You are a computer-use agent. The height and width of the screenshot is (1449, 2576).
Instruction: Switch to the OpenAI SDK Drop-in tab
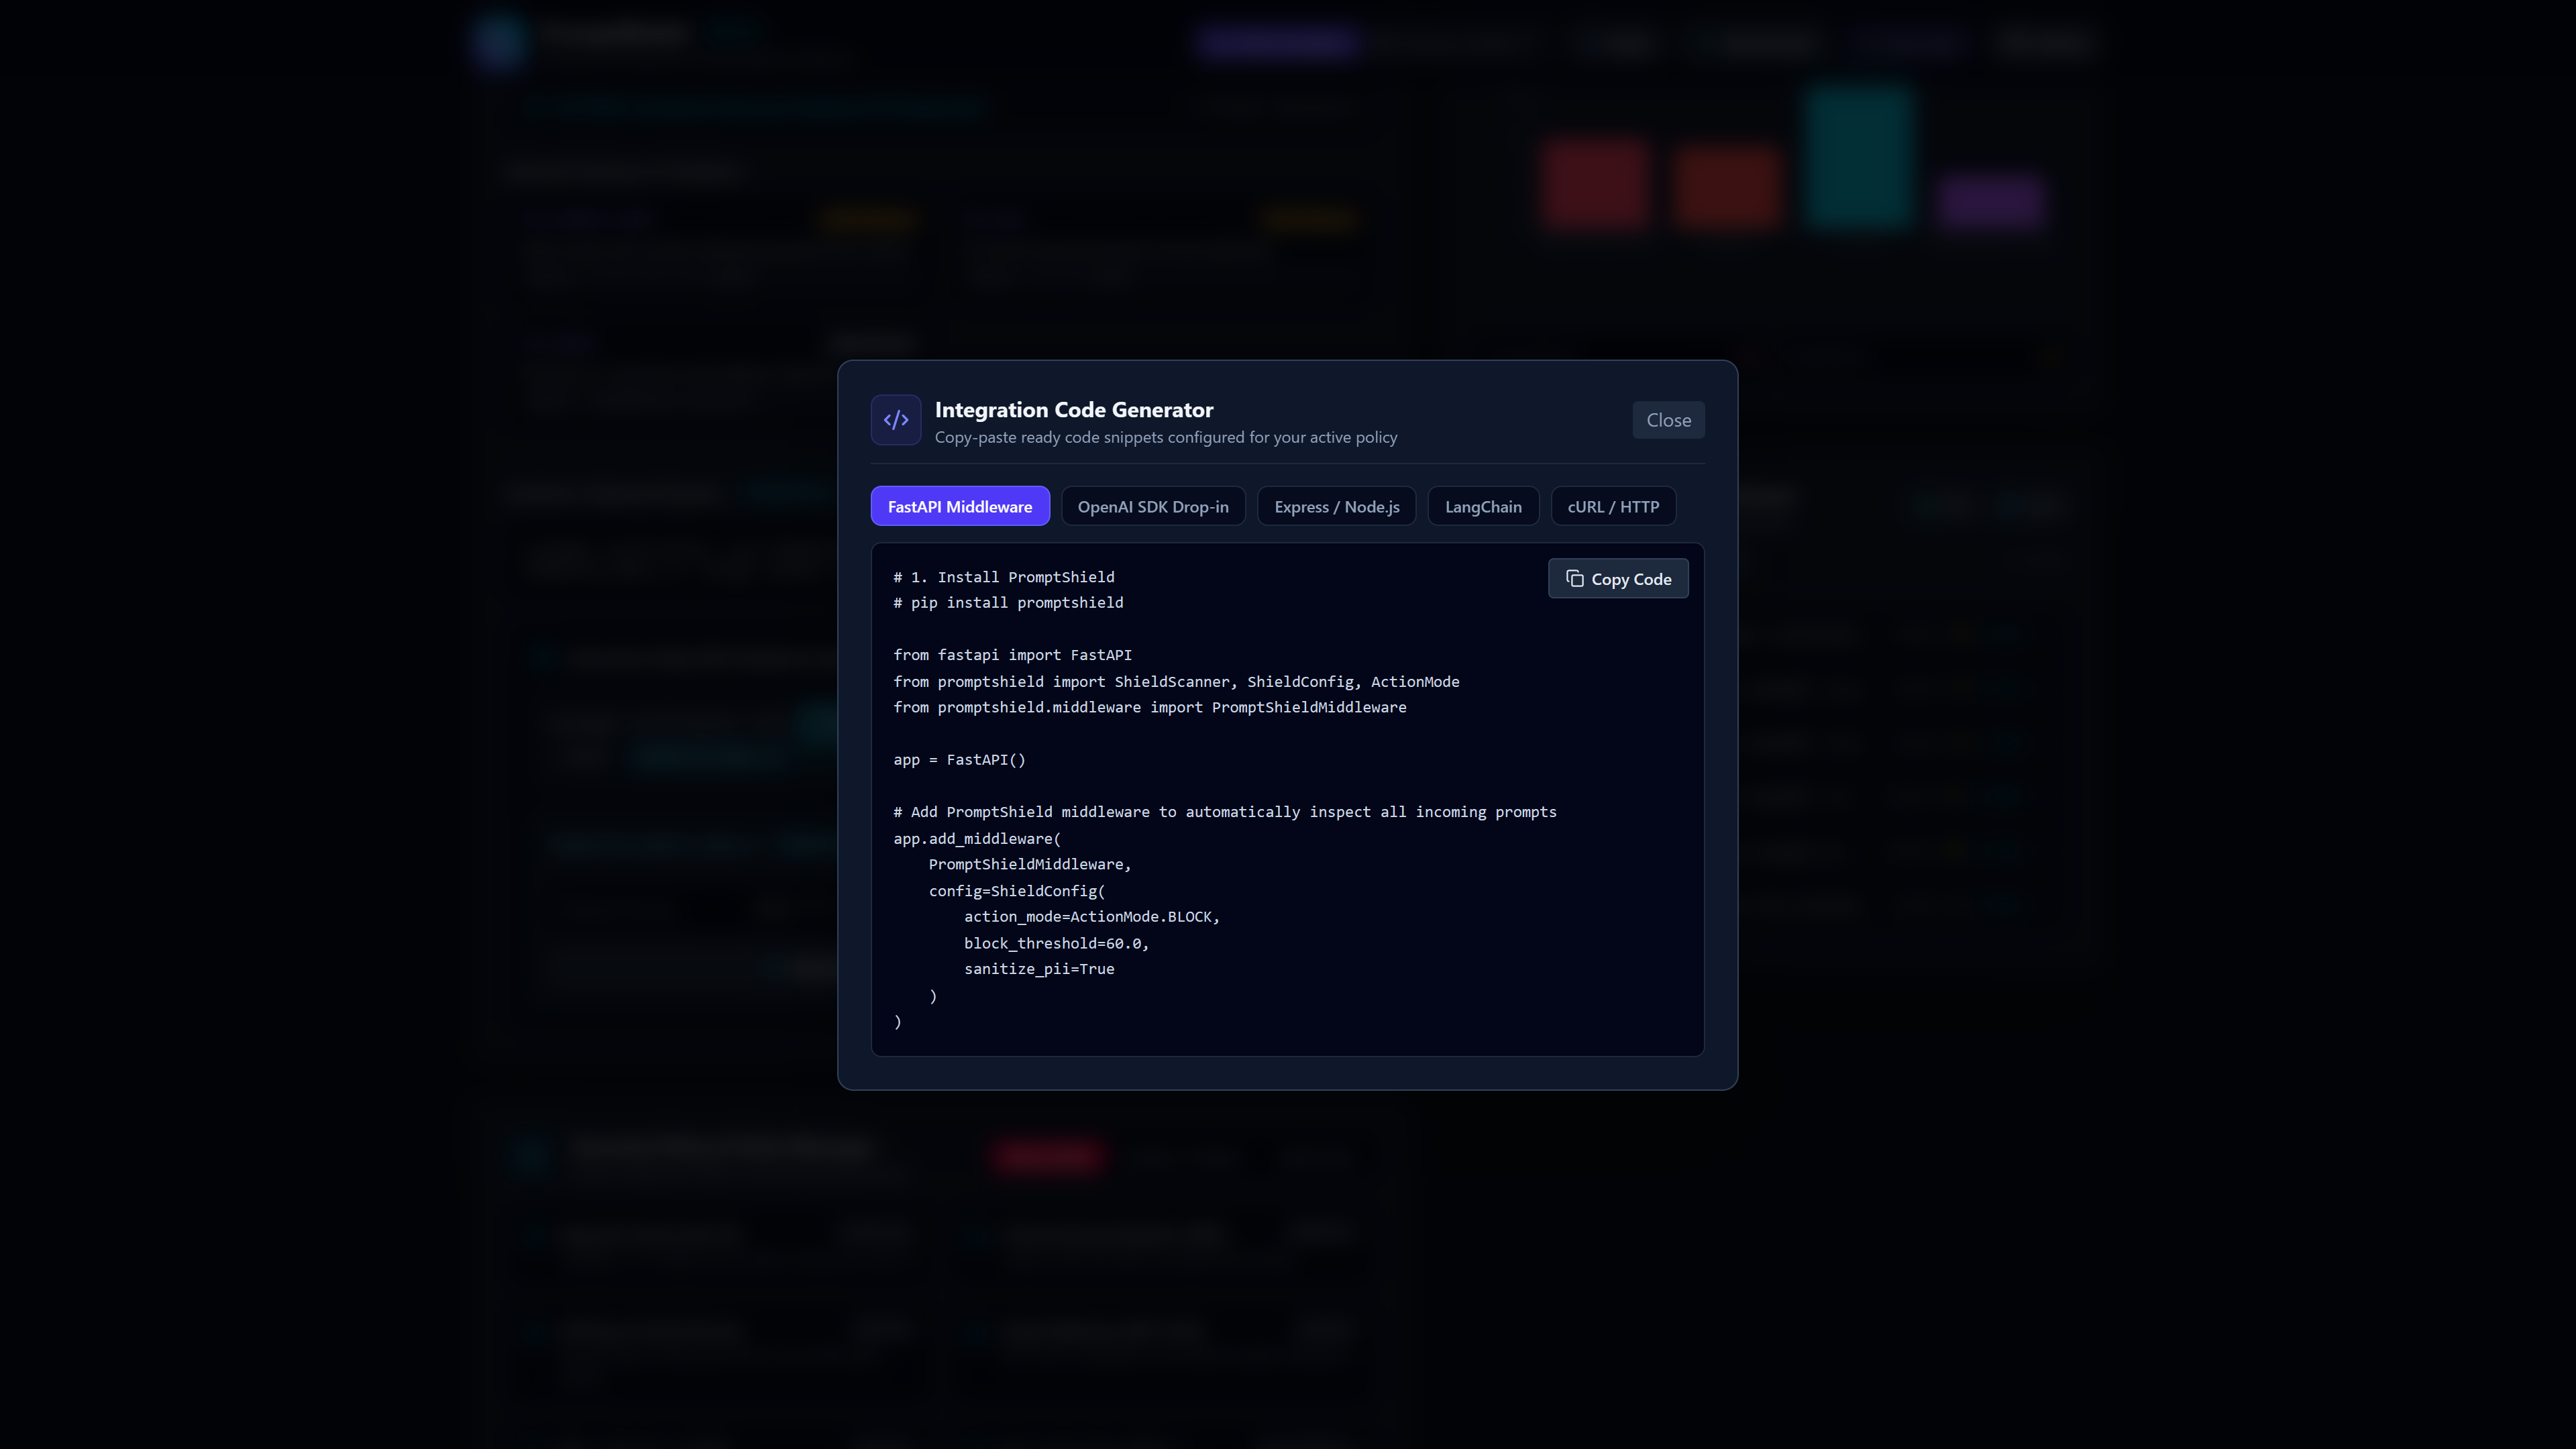1153,506
